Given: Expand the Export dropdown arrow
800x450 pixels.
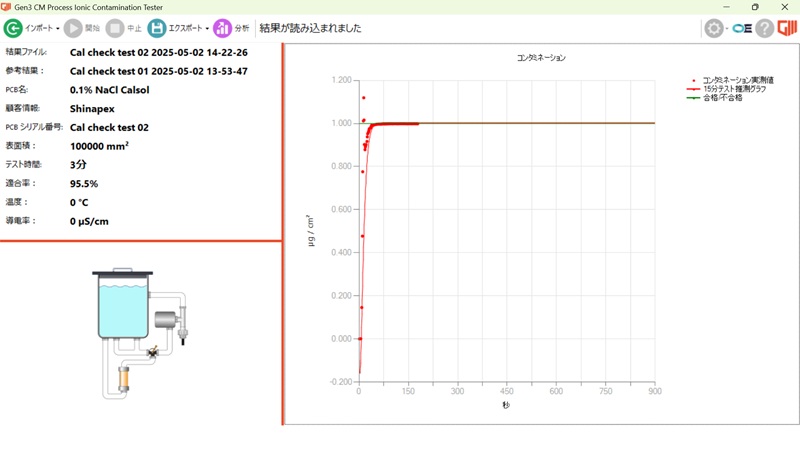Looking at the screenshot, I should click(207, 29).
